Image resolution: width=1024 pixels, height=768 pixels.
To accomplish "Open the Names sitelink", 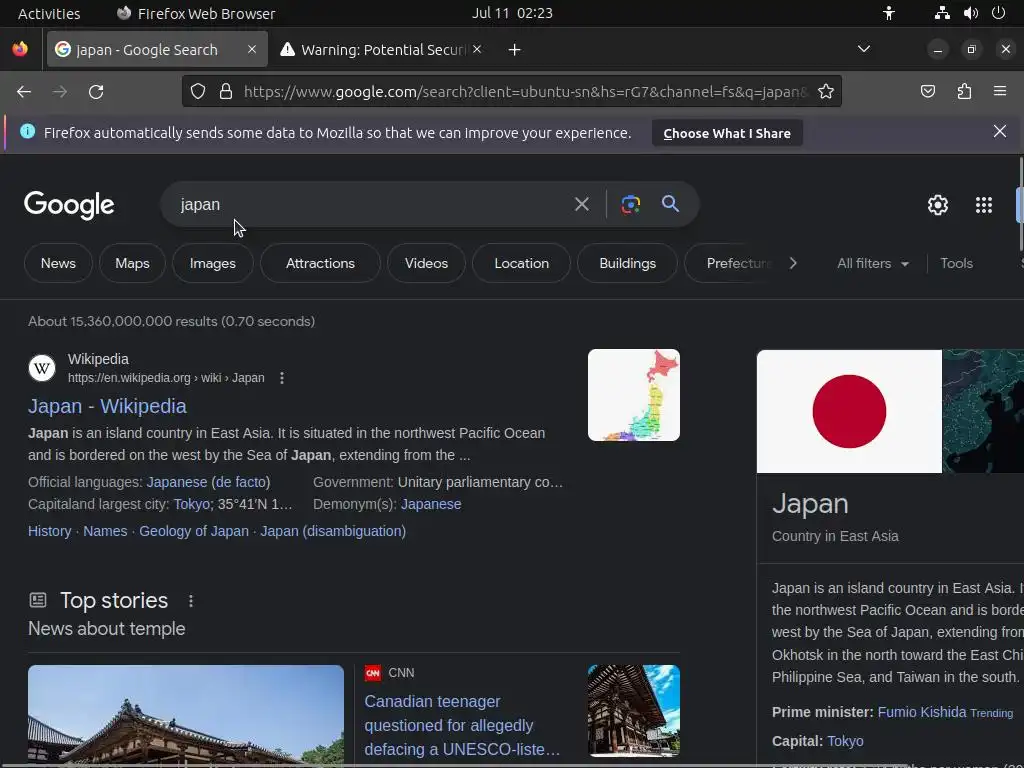I will tap(105, 531).
